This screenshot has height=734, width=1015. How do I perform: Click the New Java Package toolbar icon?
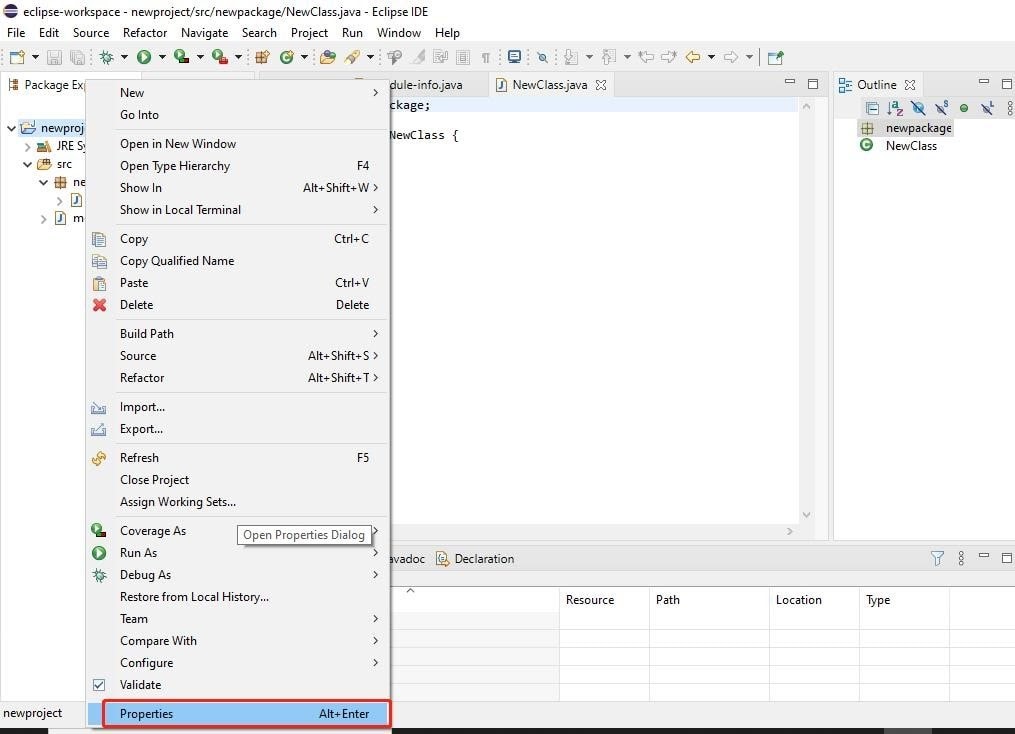(x=263, y=57)
